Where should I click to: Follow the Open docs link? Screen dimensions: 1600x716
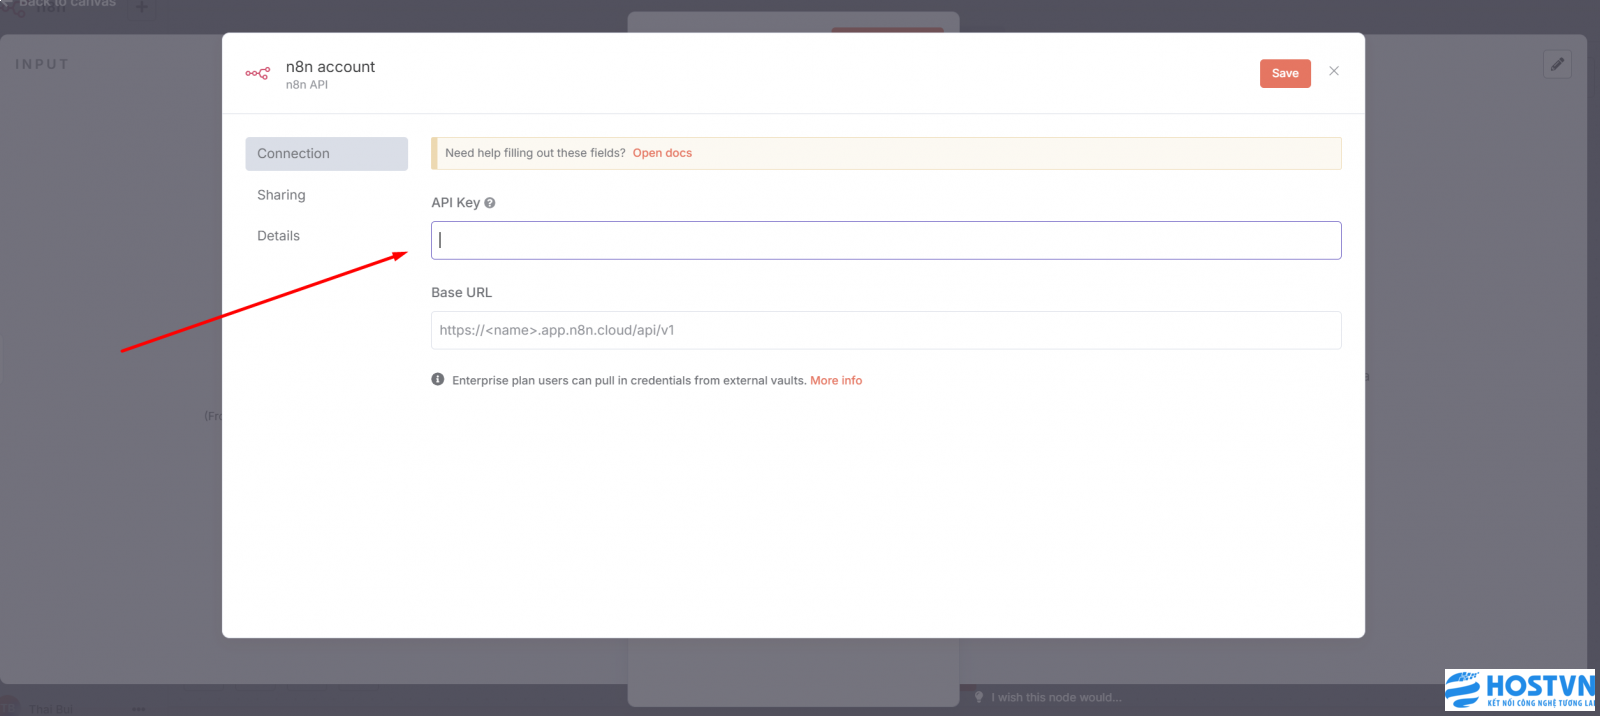pos(662,153)
